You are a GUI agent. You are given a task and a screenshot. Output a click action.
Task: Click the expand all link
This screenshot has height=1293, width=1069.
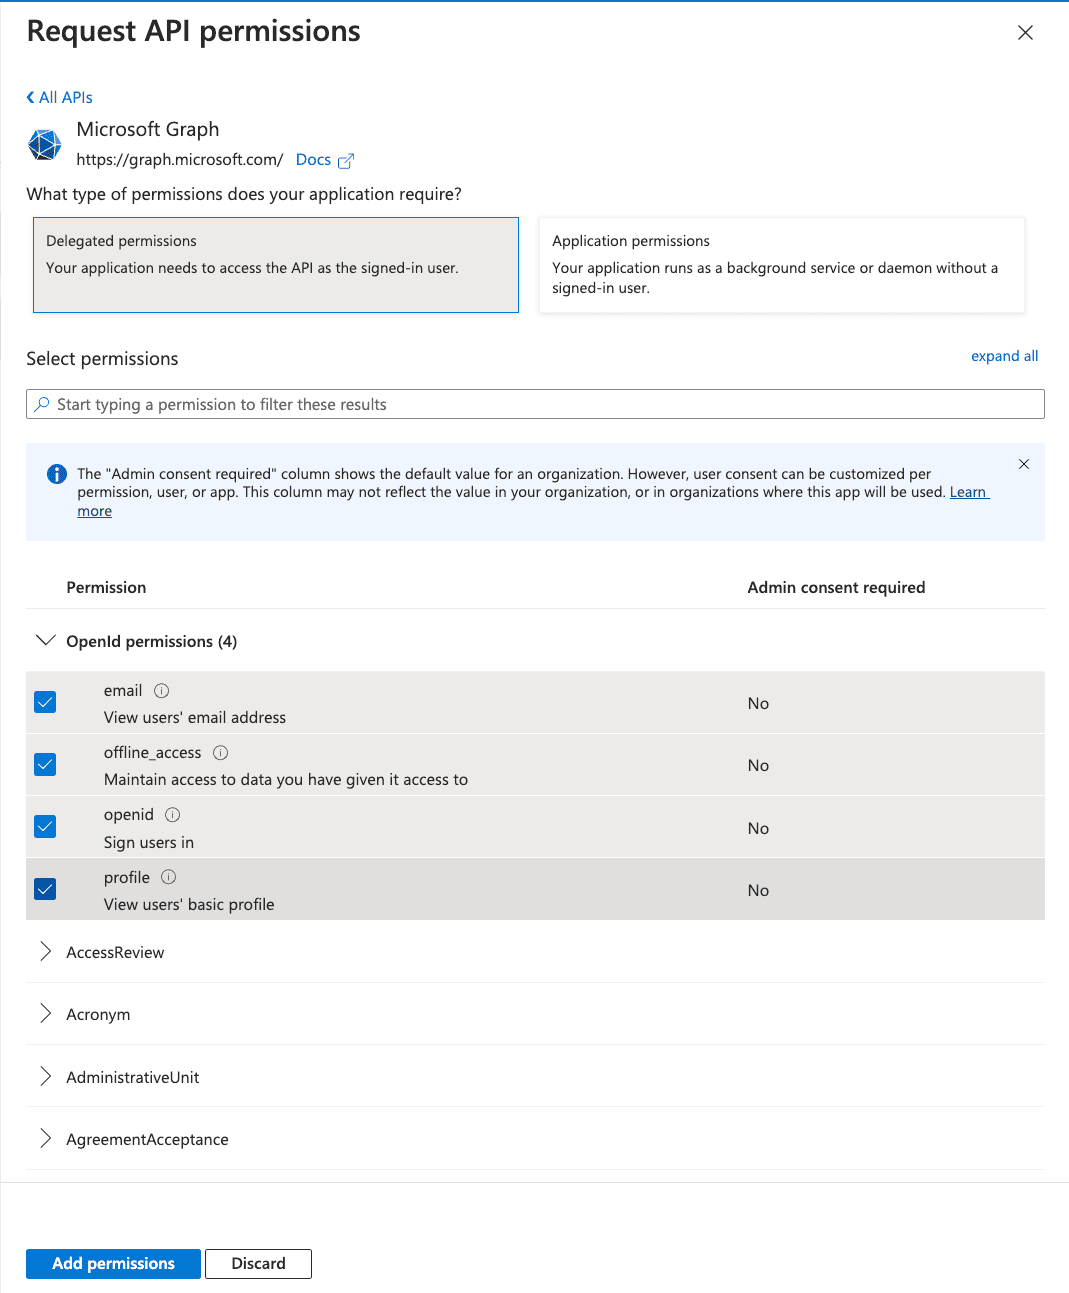(1004, 356)
